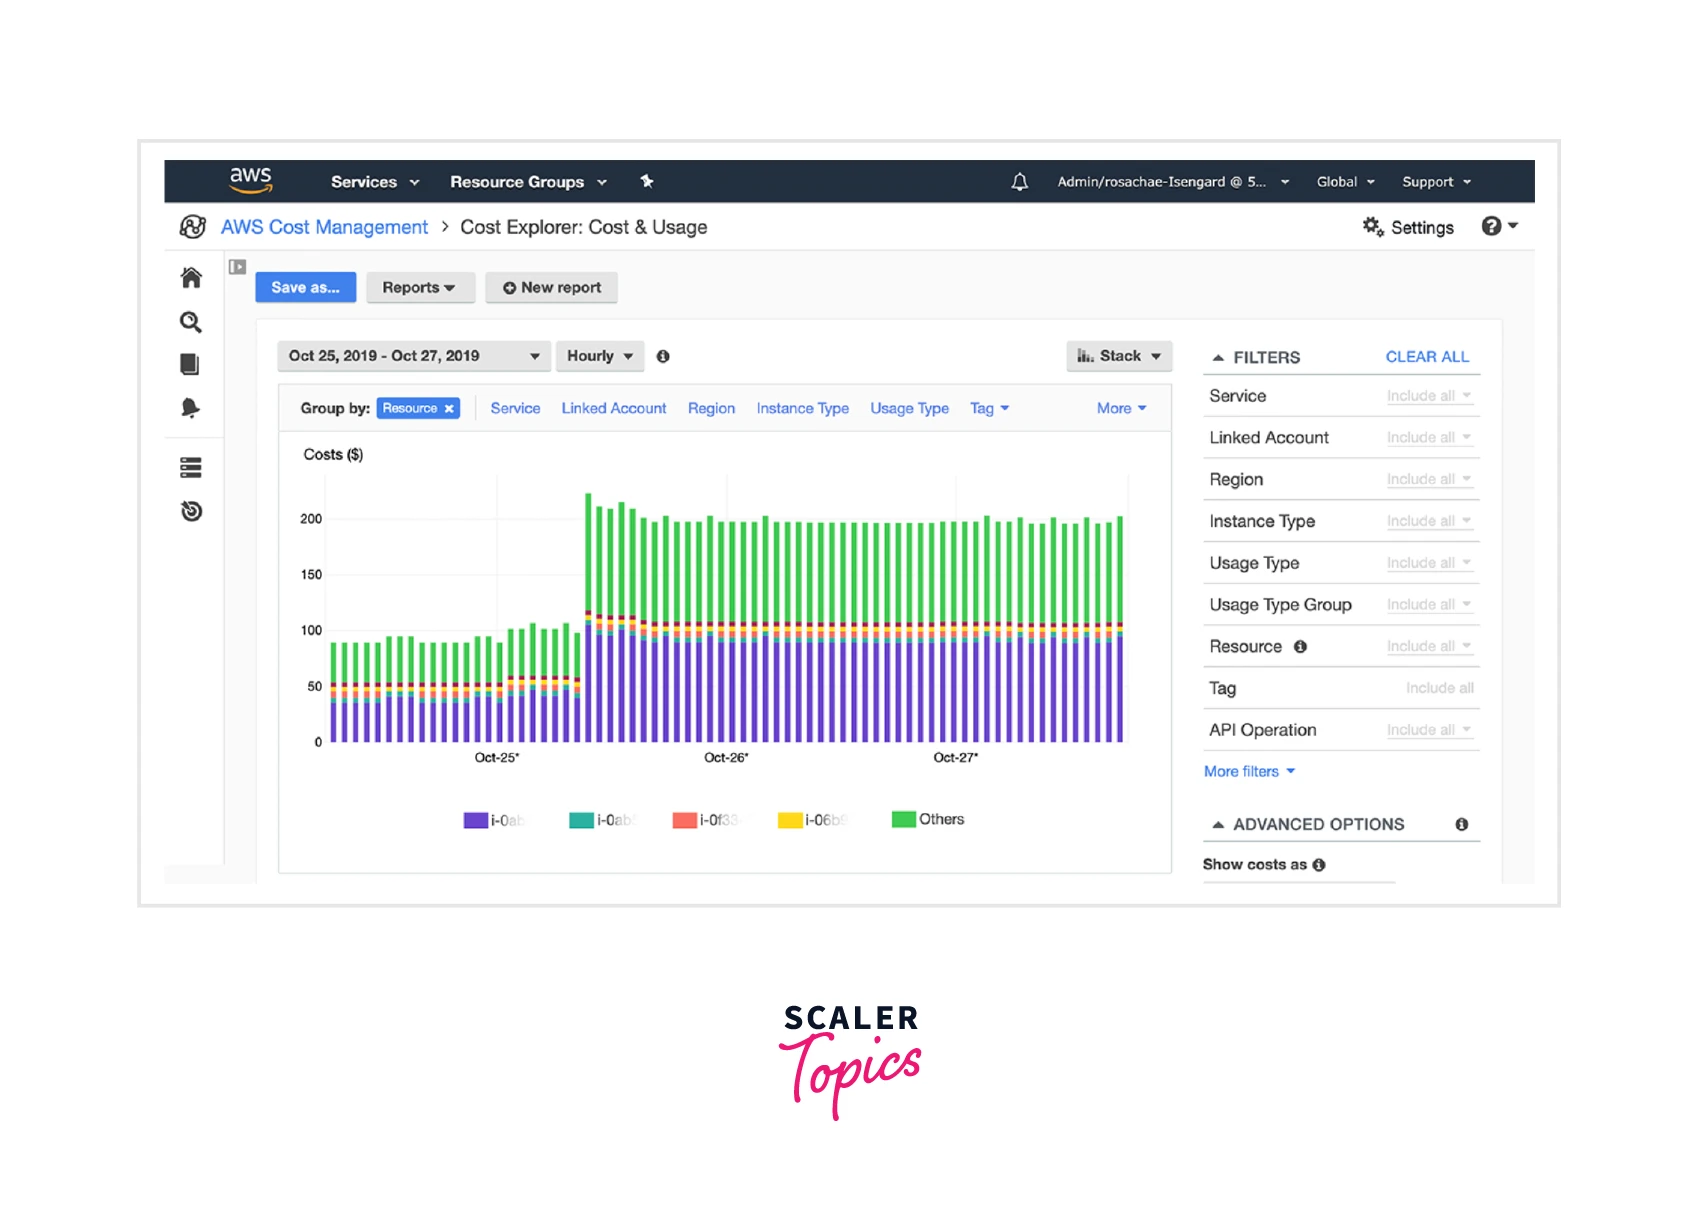This screenshot has height=1219, width=1704.
Task: Click the info icon next to Hourly
Action: coord(663,357)
